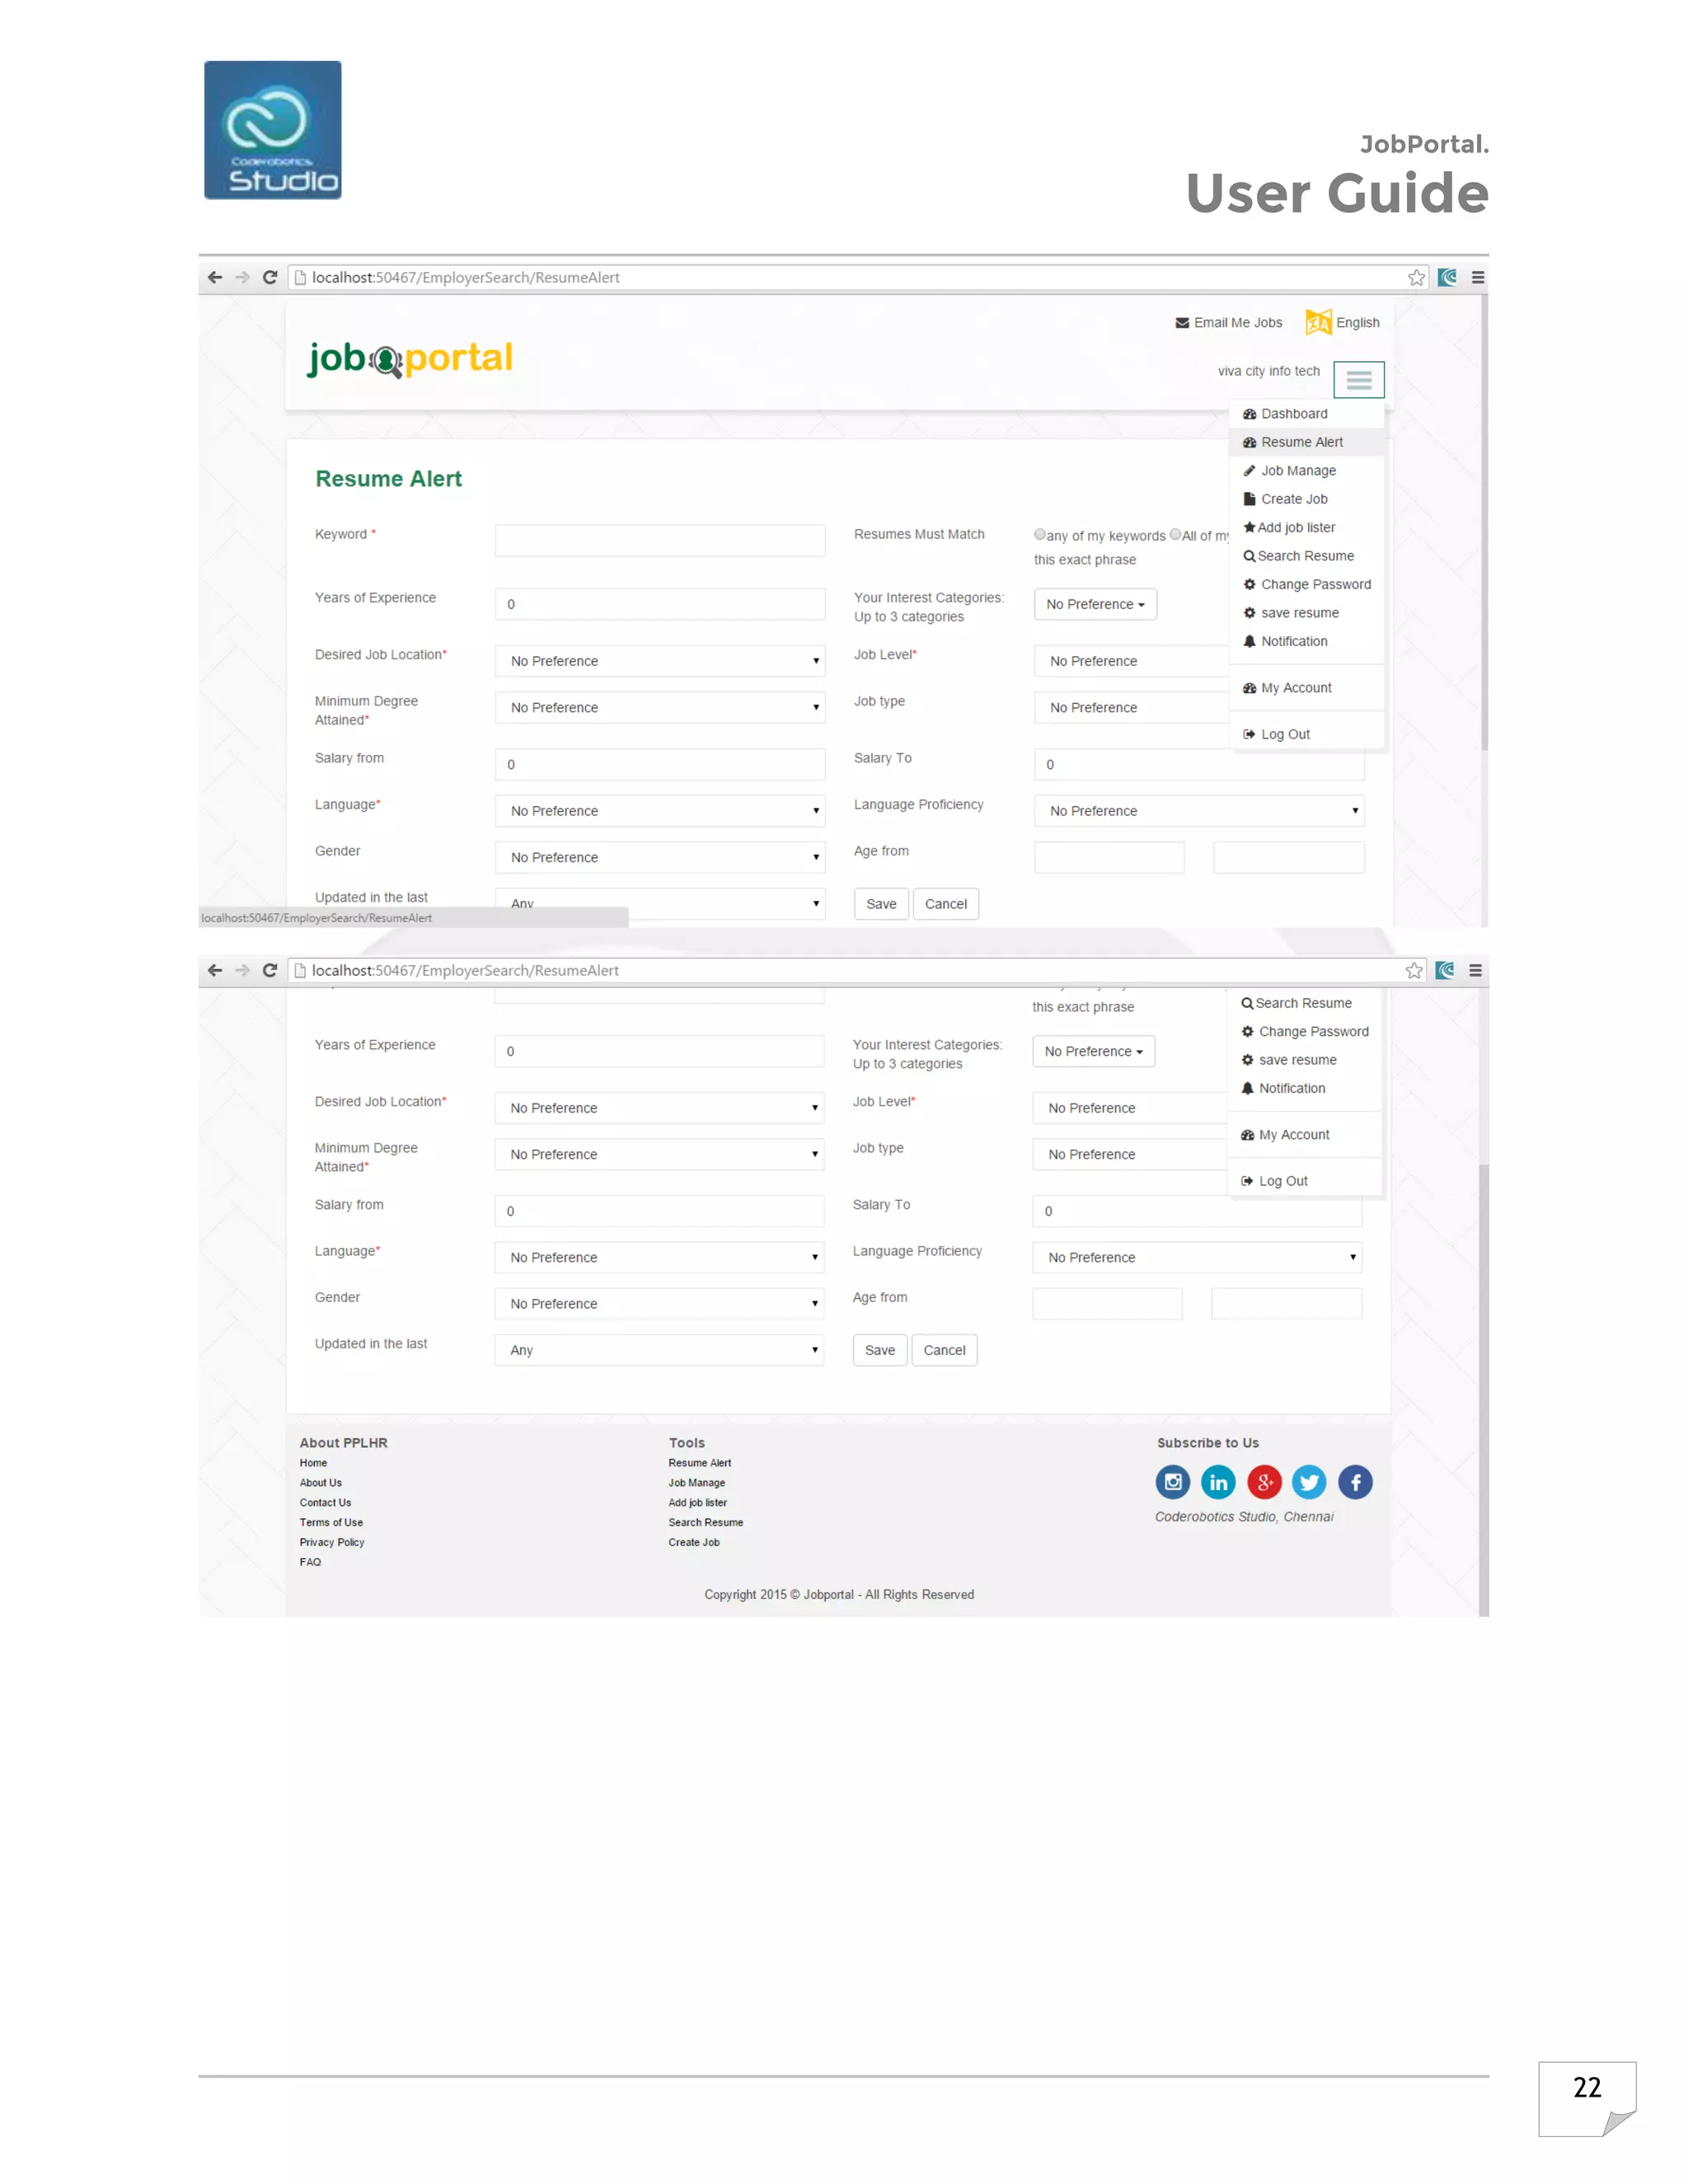The height and width of the screenshot is (2184, 1688).
Task: Click back arrow in the lower browser toolbar
Action: point(215,970)
